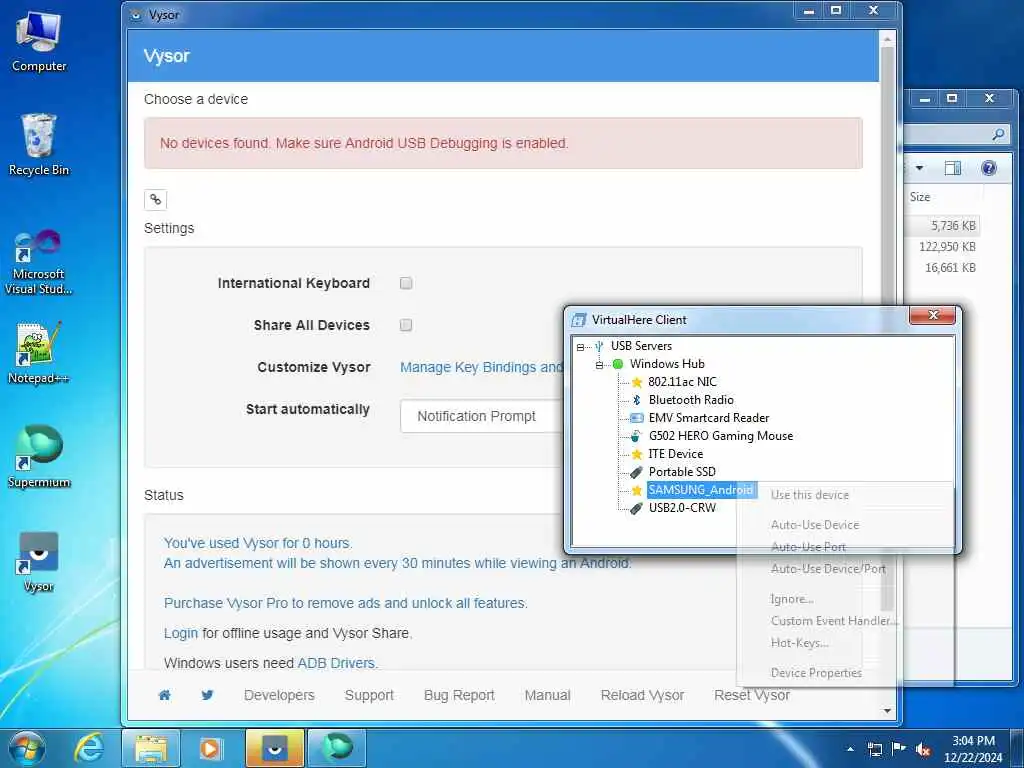Click the network tray icon
Screen dimensions: 1024x768
[x=874, y=749]
